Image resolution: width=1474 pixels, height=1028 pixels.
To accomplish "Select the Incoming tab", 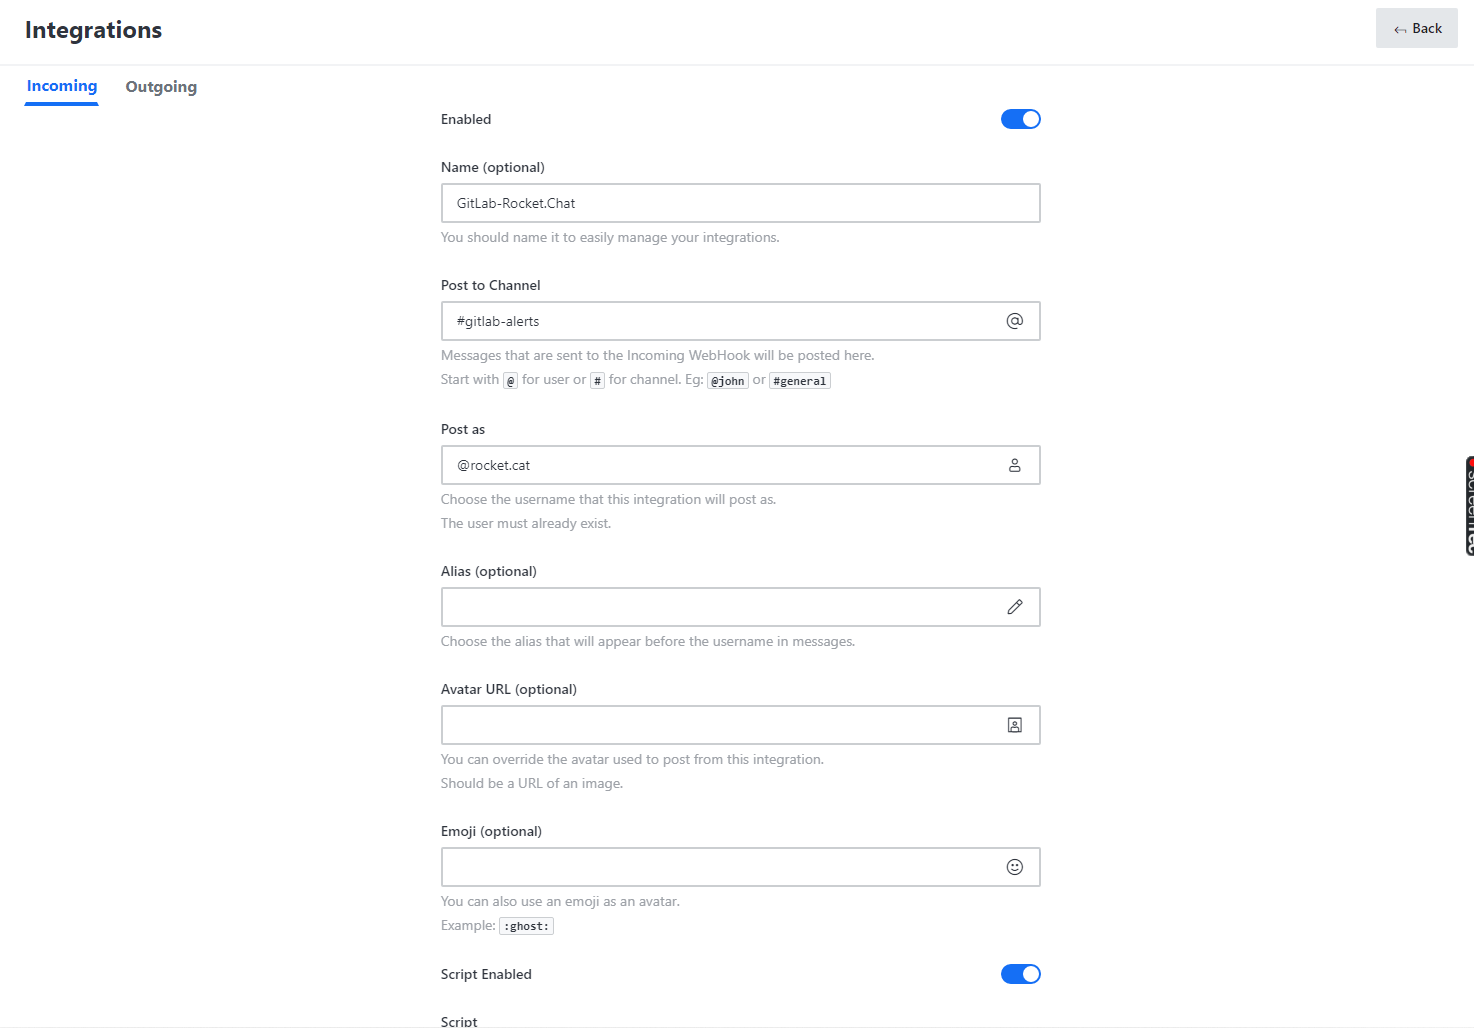I will [x=62, y=86].
